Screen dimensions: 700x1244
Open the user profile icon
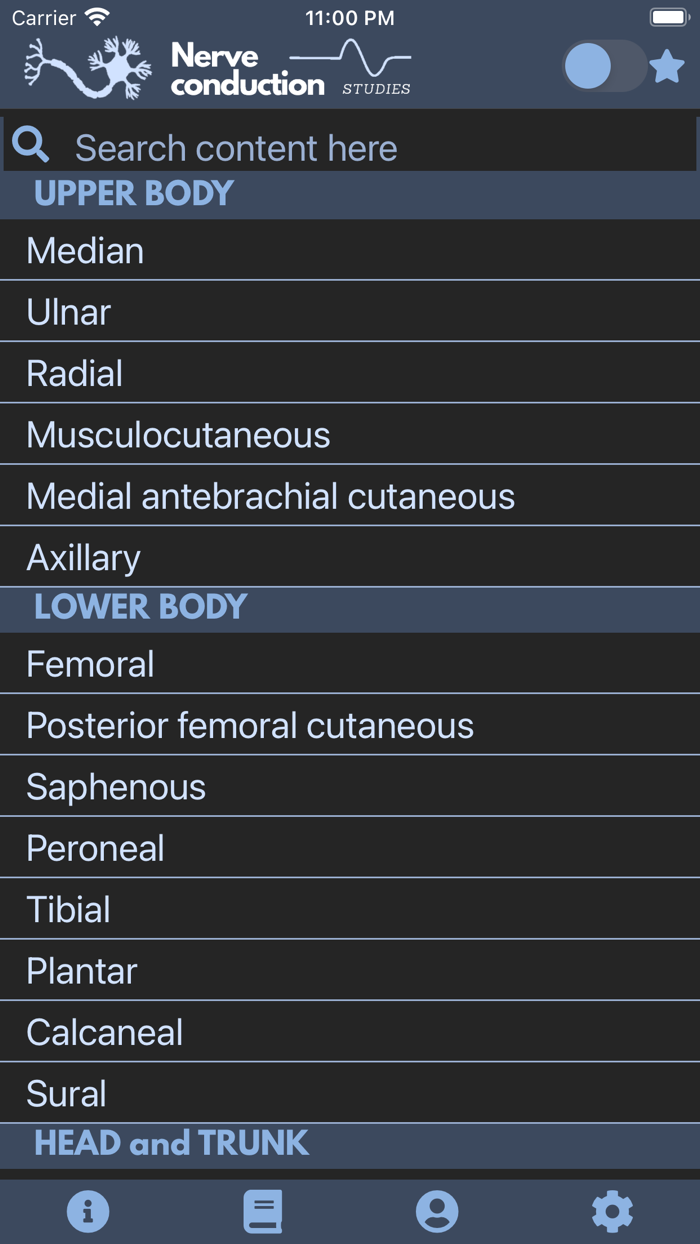tap(437, 1211)
